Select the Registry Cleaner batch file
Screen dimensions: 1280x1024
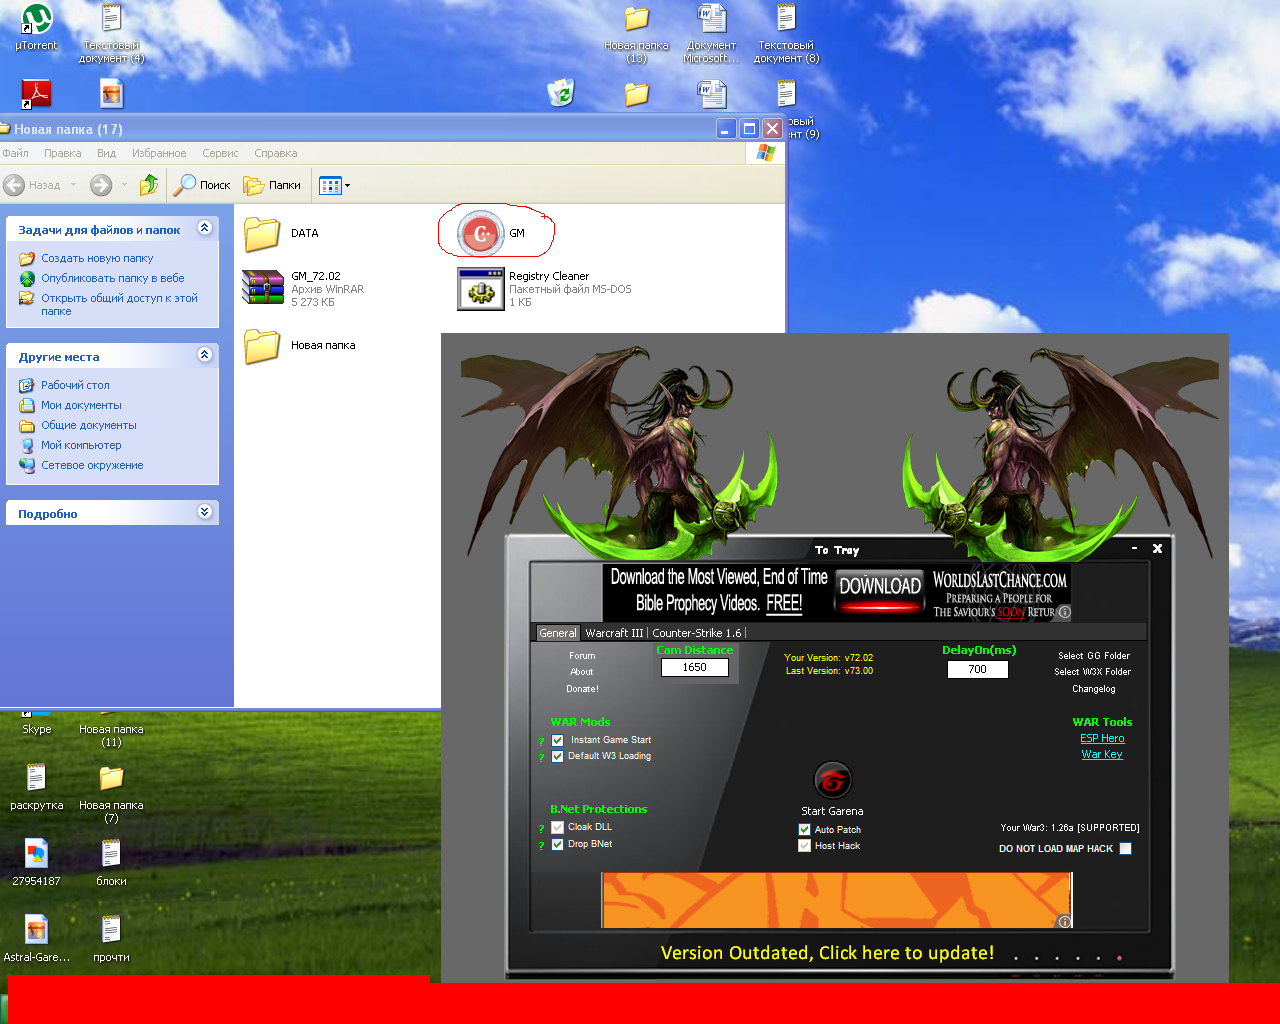click(x=480, y=289)
